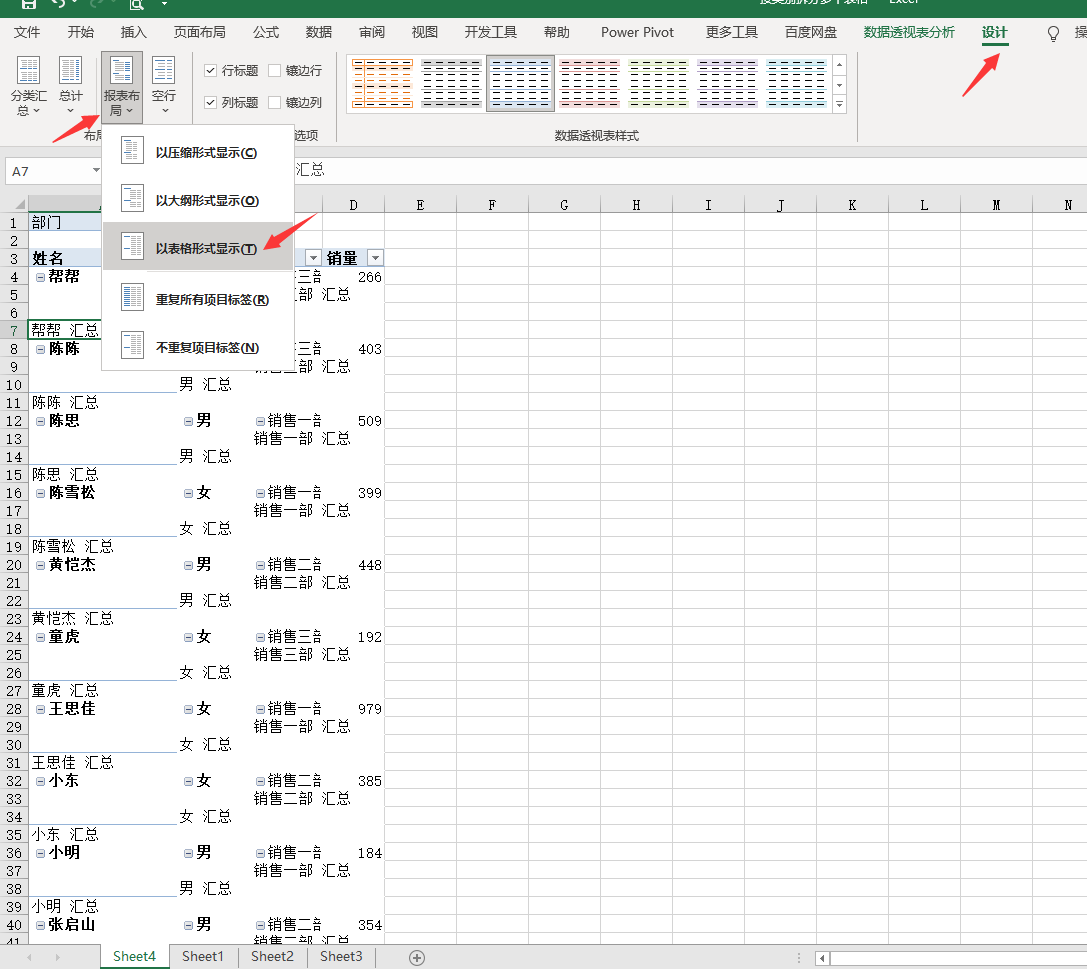1087x969 pixels.
Task: Go to previous sheet tab arrow
Action: (x=29, y=957)
